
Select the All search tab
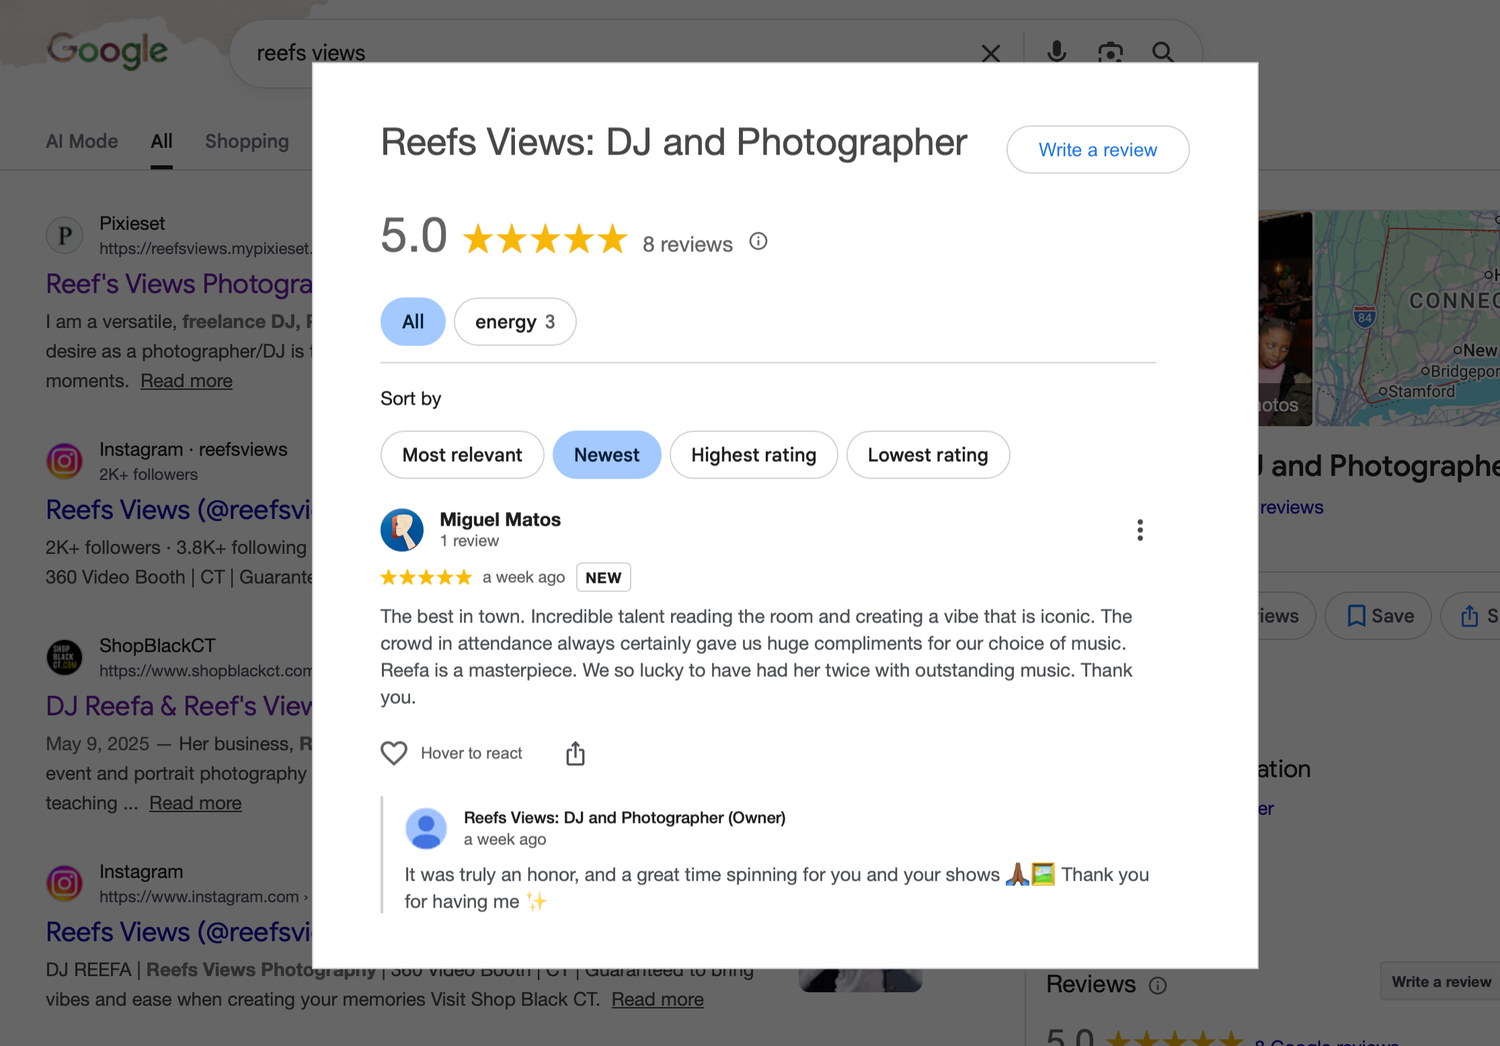tap(162, 141)
